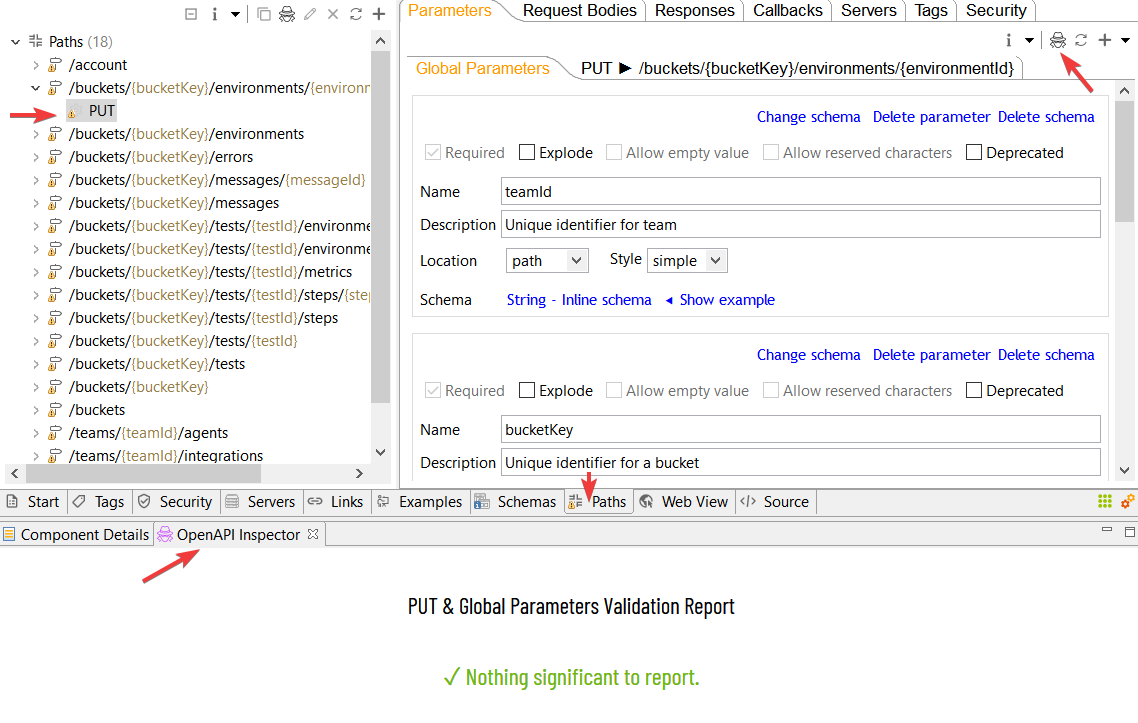1138x723 pixels.
Task: Click the /buckets/{bucketKey}/tests path icon
Action: 54,364
